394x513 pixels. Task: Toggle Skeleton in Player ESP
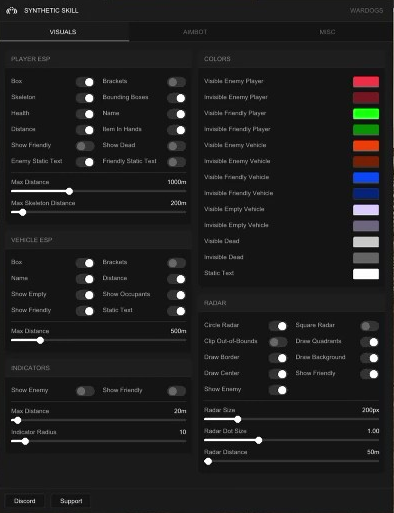pos(85,98)
